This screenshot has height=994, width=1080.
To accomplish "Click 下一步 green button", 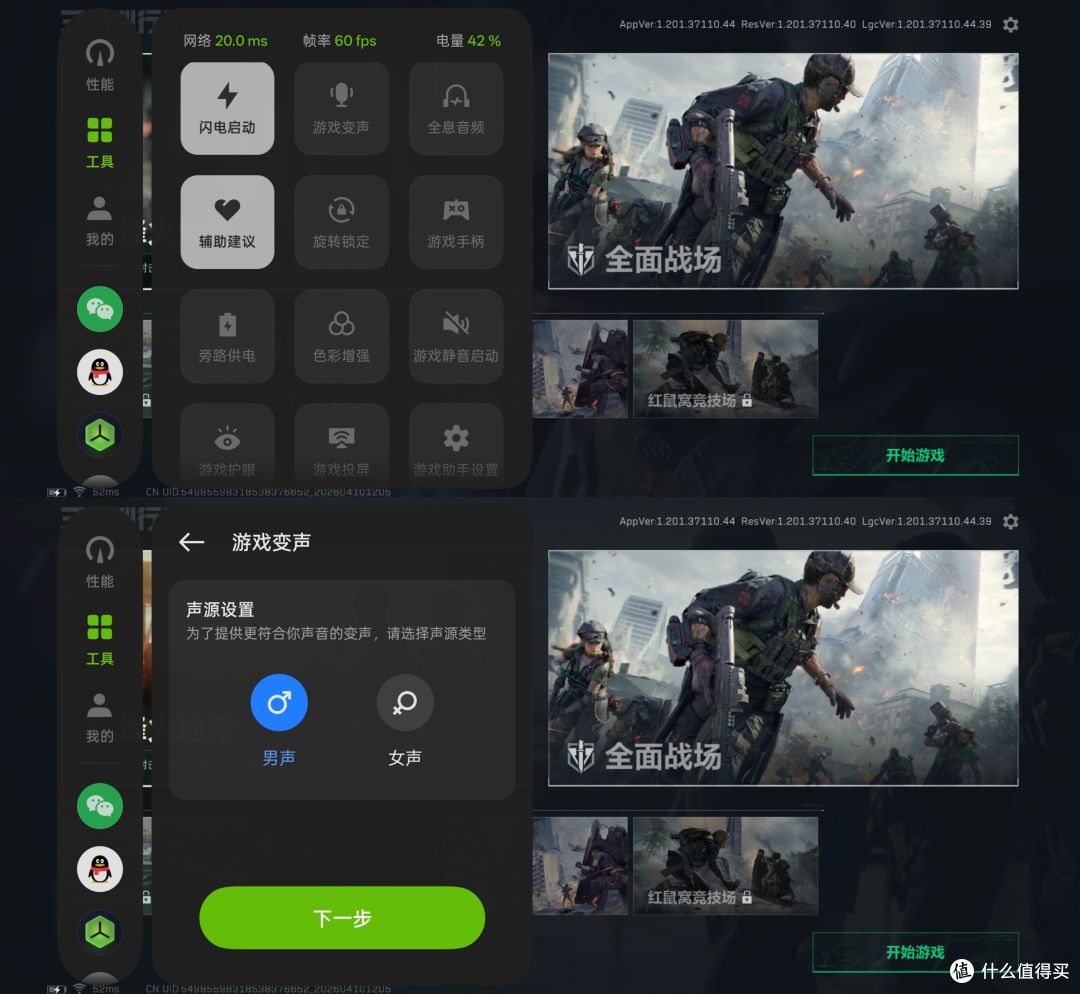I will 342,918.
